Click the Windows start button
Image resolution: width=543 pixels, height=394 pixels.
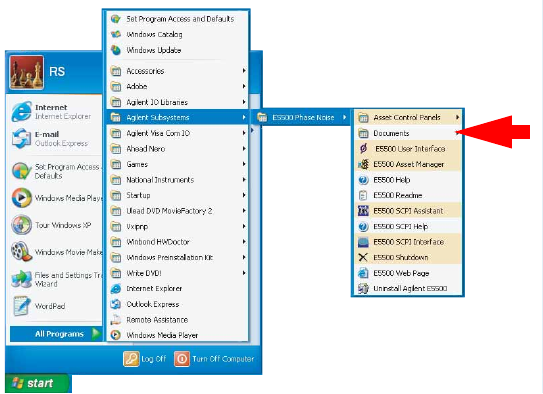[37, 383]
